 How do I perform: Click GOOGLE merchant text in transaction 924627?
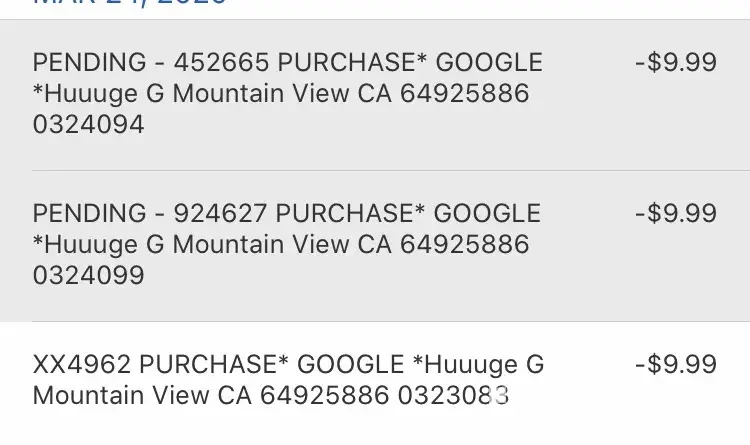pyautogui.click(x=488, y=214)
